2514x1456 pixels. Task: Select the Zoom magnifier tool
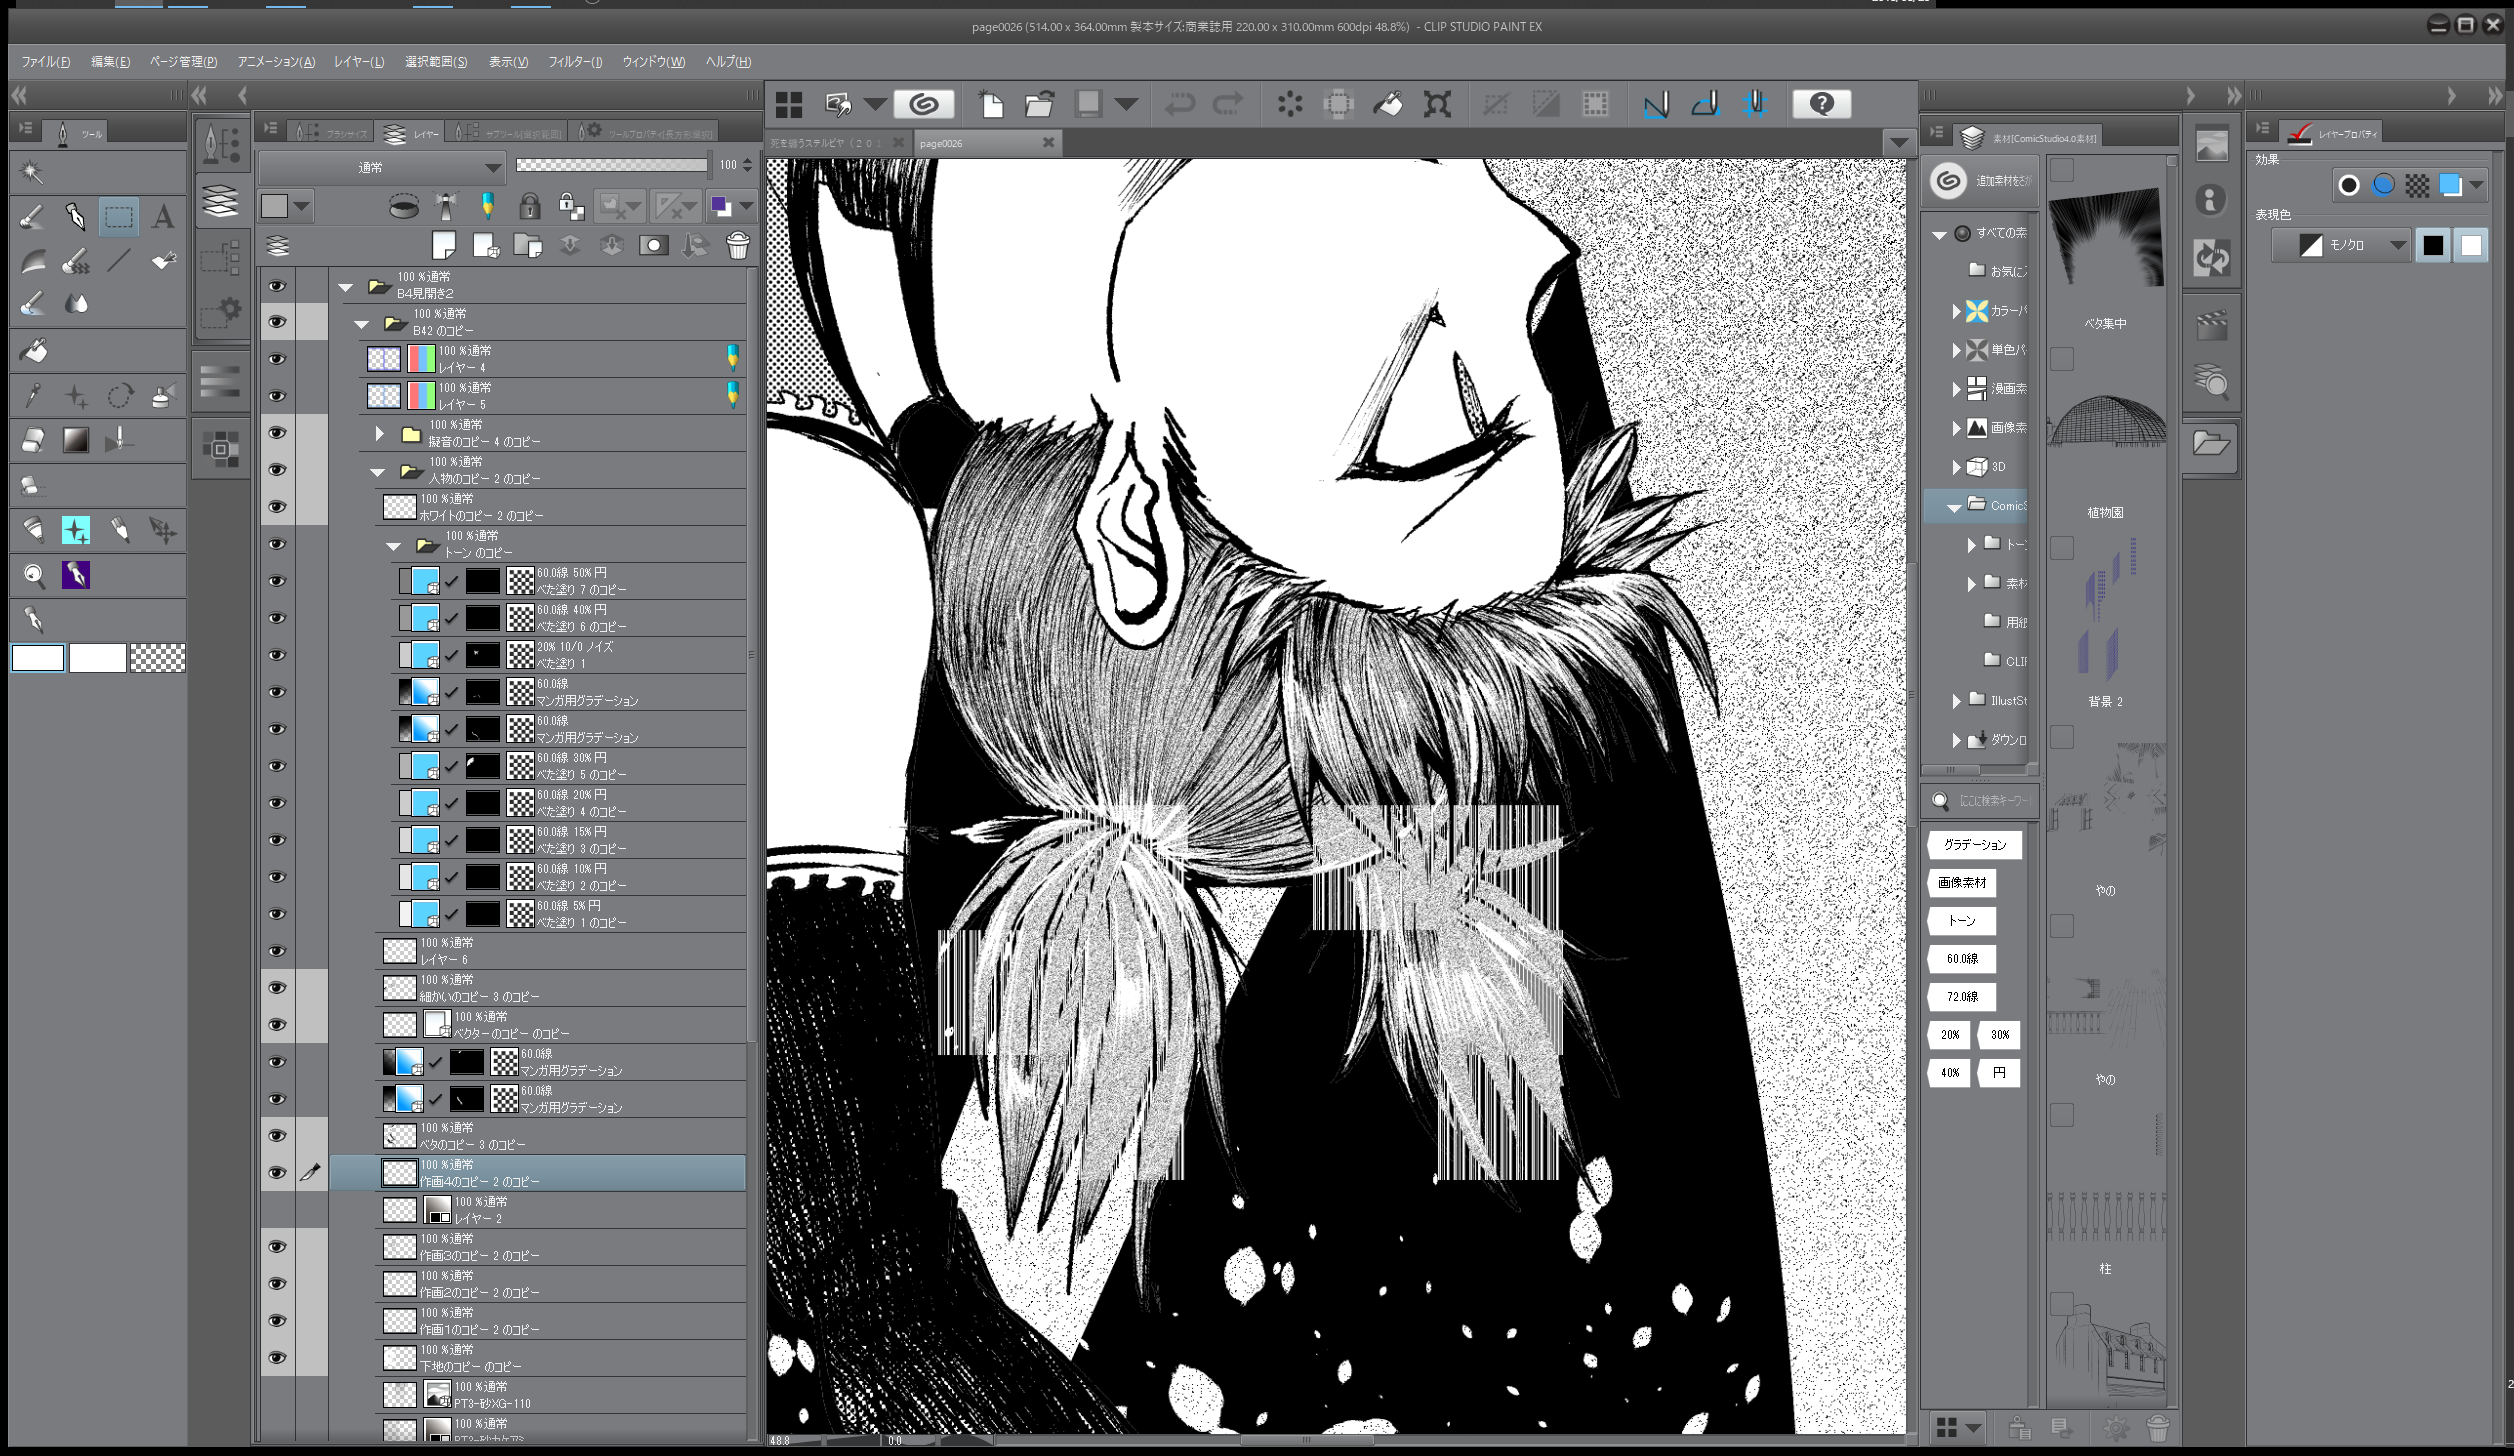coord(32,575)
